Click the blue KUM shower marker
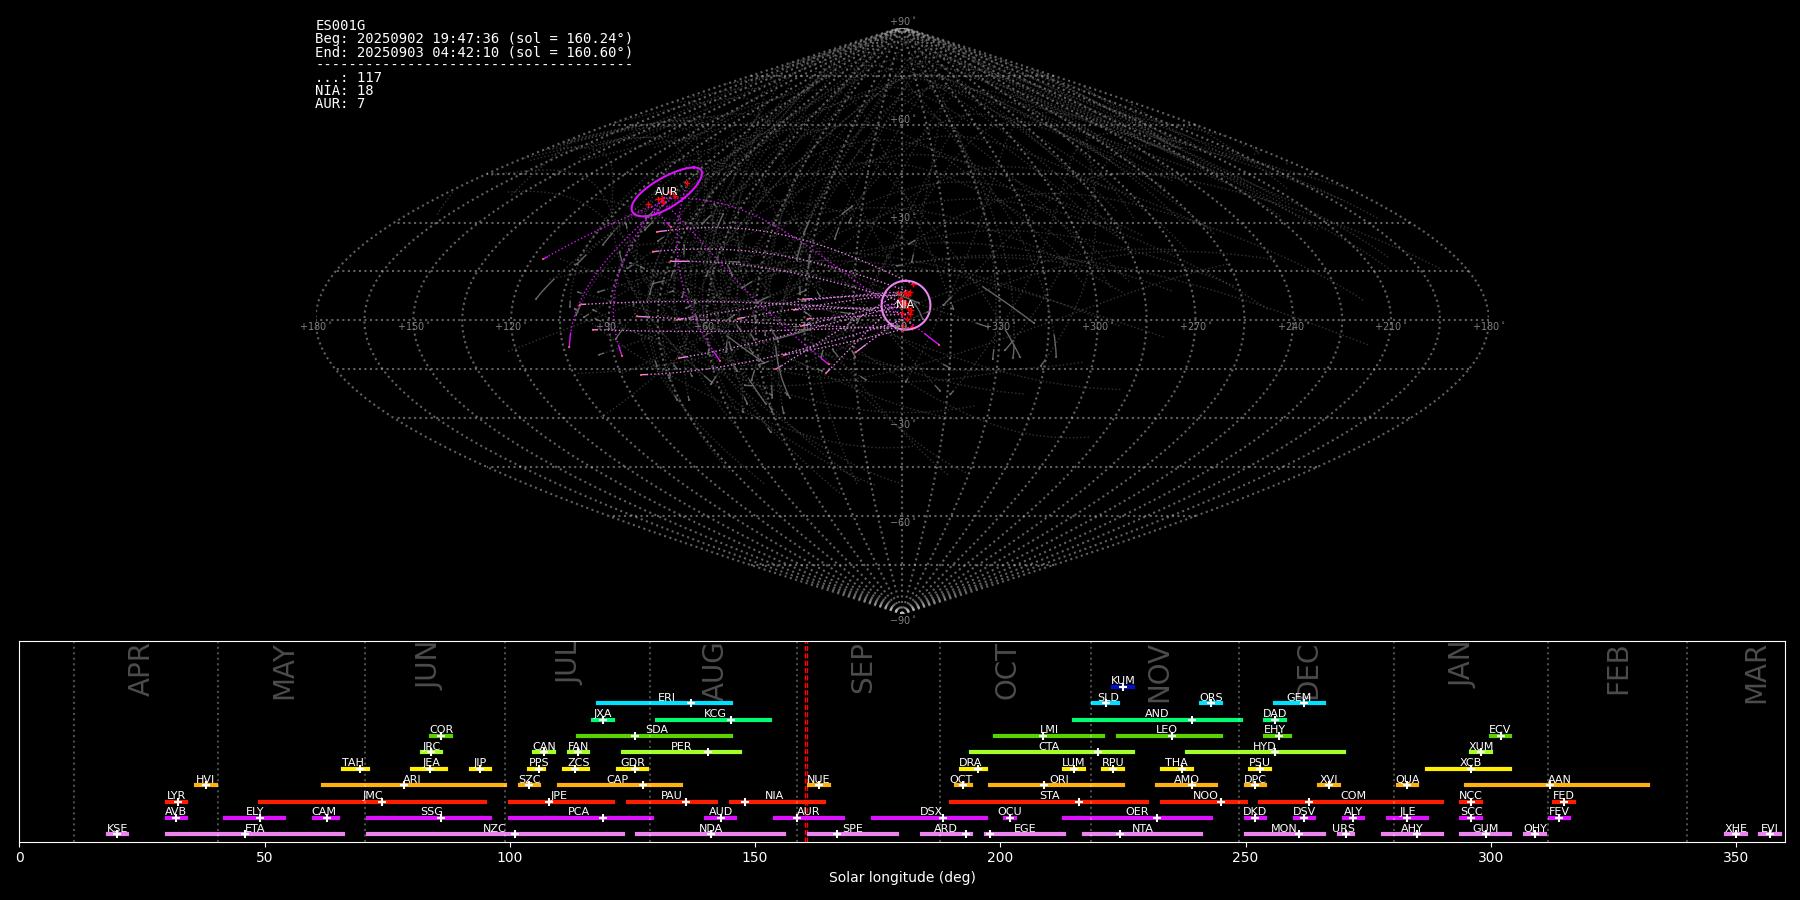Screen dimensions: 1800x900 [x=1123, y=687]
